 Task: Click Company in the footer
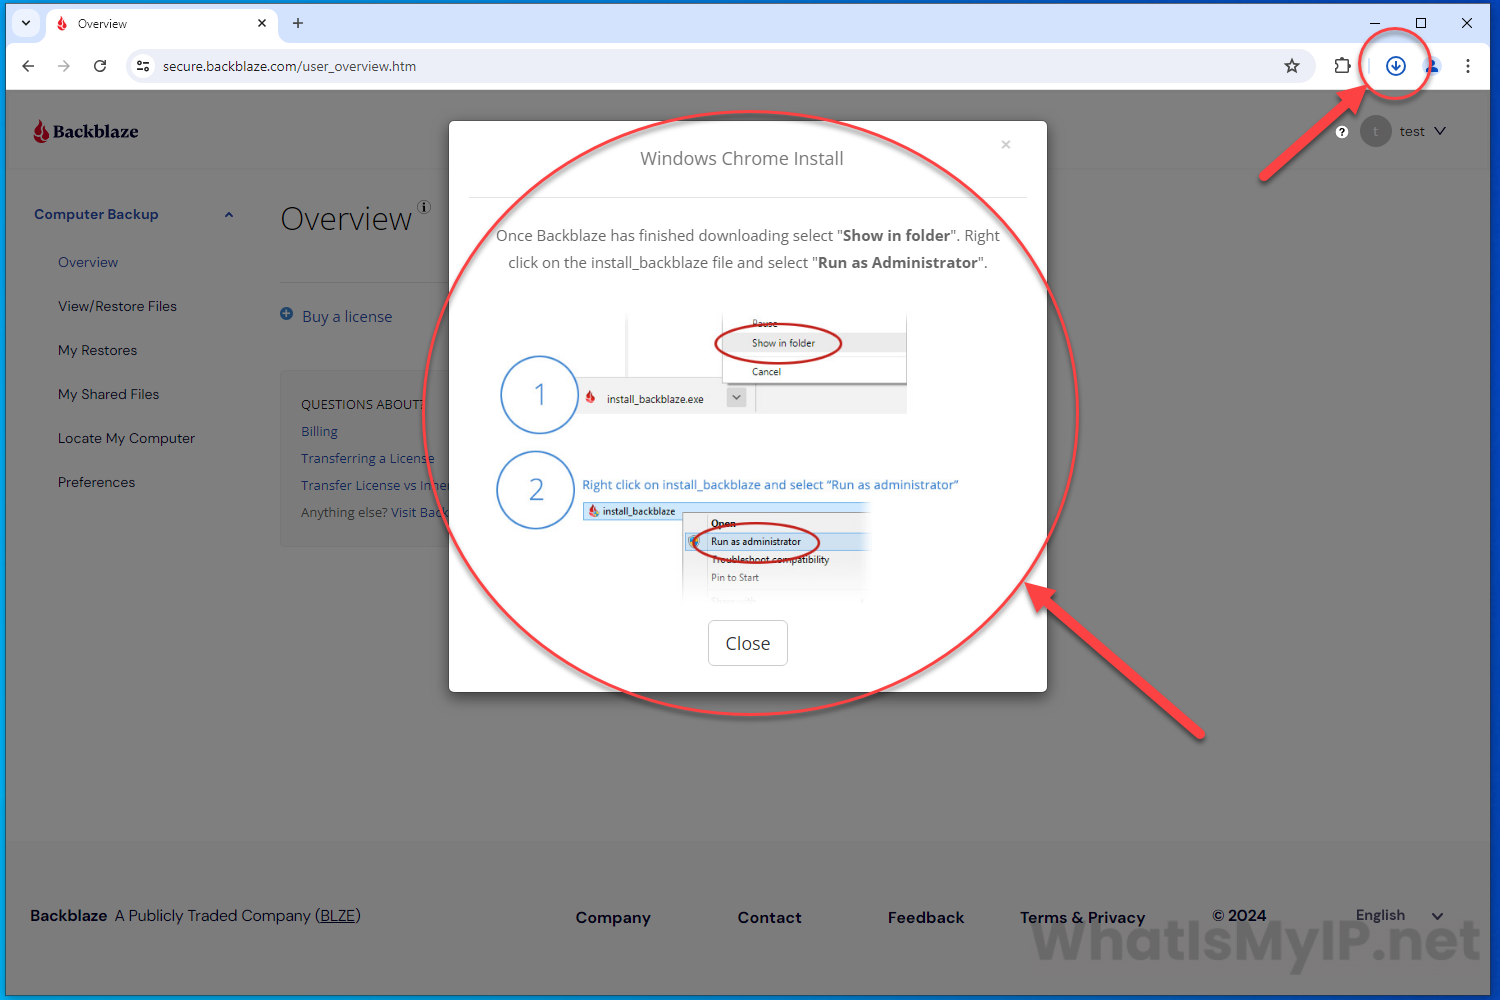coord(613,917)
